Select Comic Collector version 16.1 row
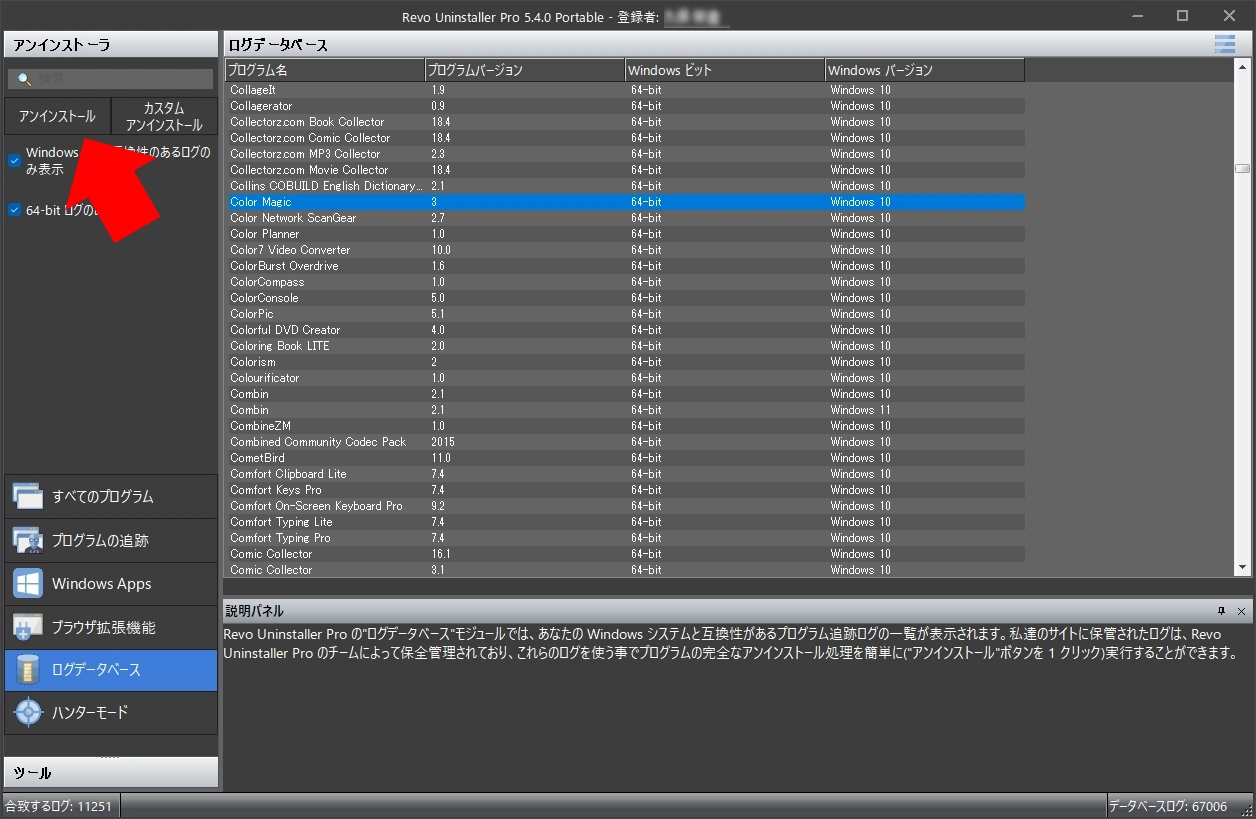This screenshot has height=819, width=1256. 625,554
